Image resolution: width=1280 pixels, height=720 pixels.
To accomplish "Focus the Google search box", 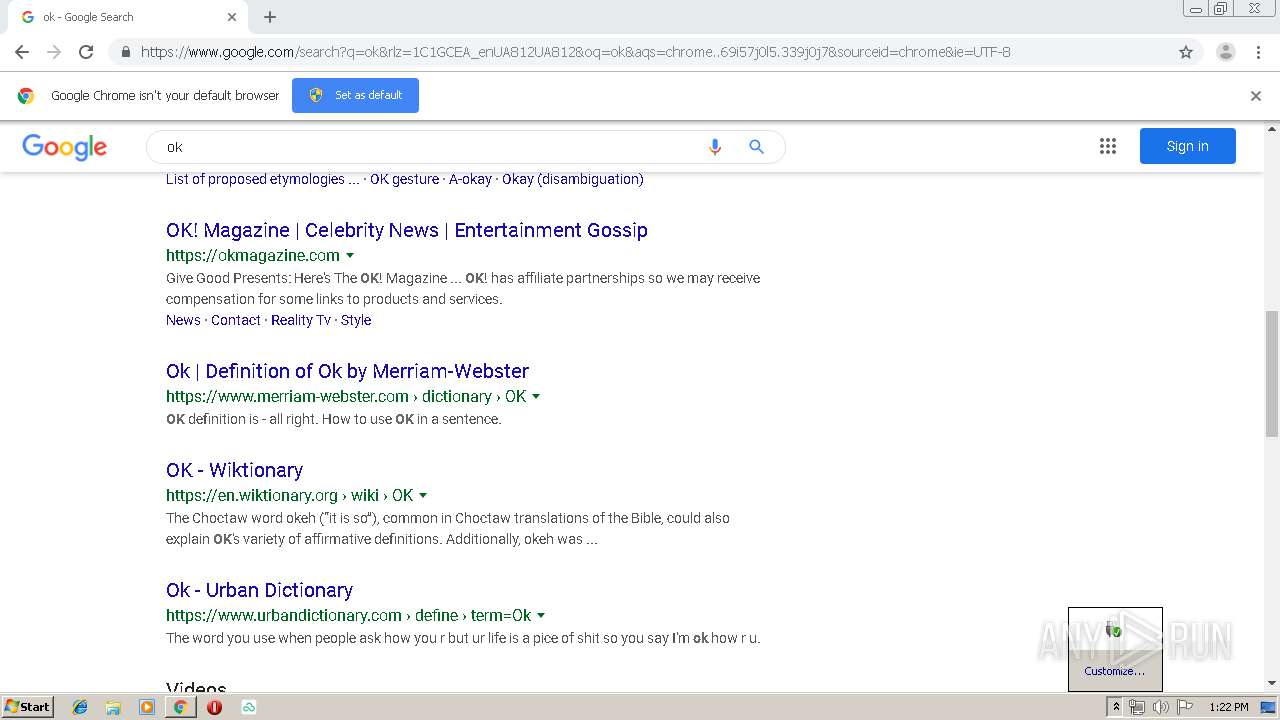I will 425,147.
